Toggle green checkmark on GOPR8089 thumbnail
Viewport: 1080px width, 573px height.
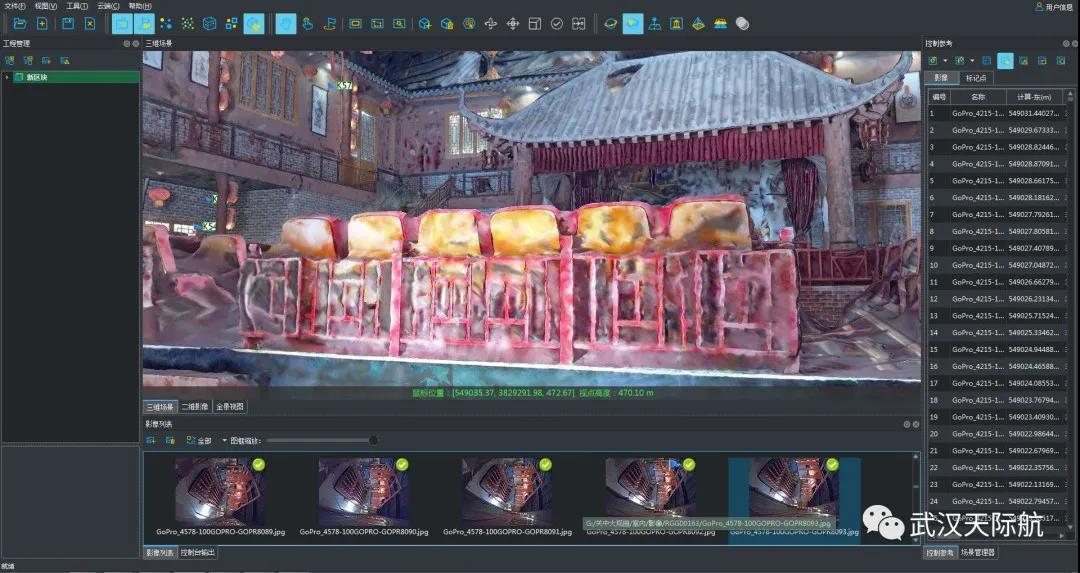[x=258, y=464]
